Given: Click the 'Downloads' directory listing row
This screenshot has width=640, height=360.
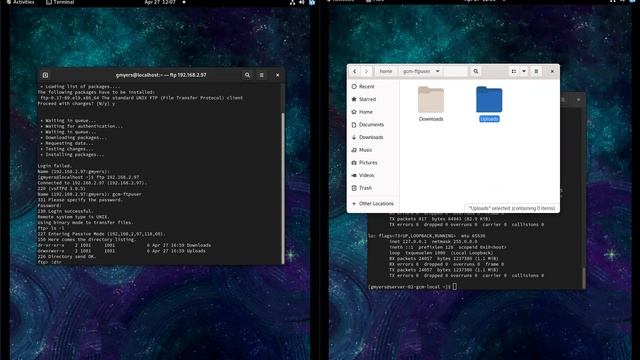Looking at the screenshot, I should [124, 245].
